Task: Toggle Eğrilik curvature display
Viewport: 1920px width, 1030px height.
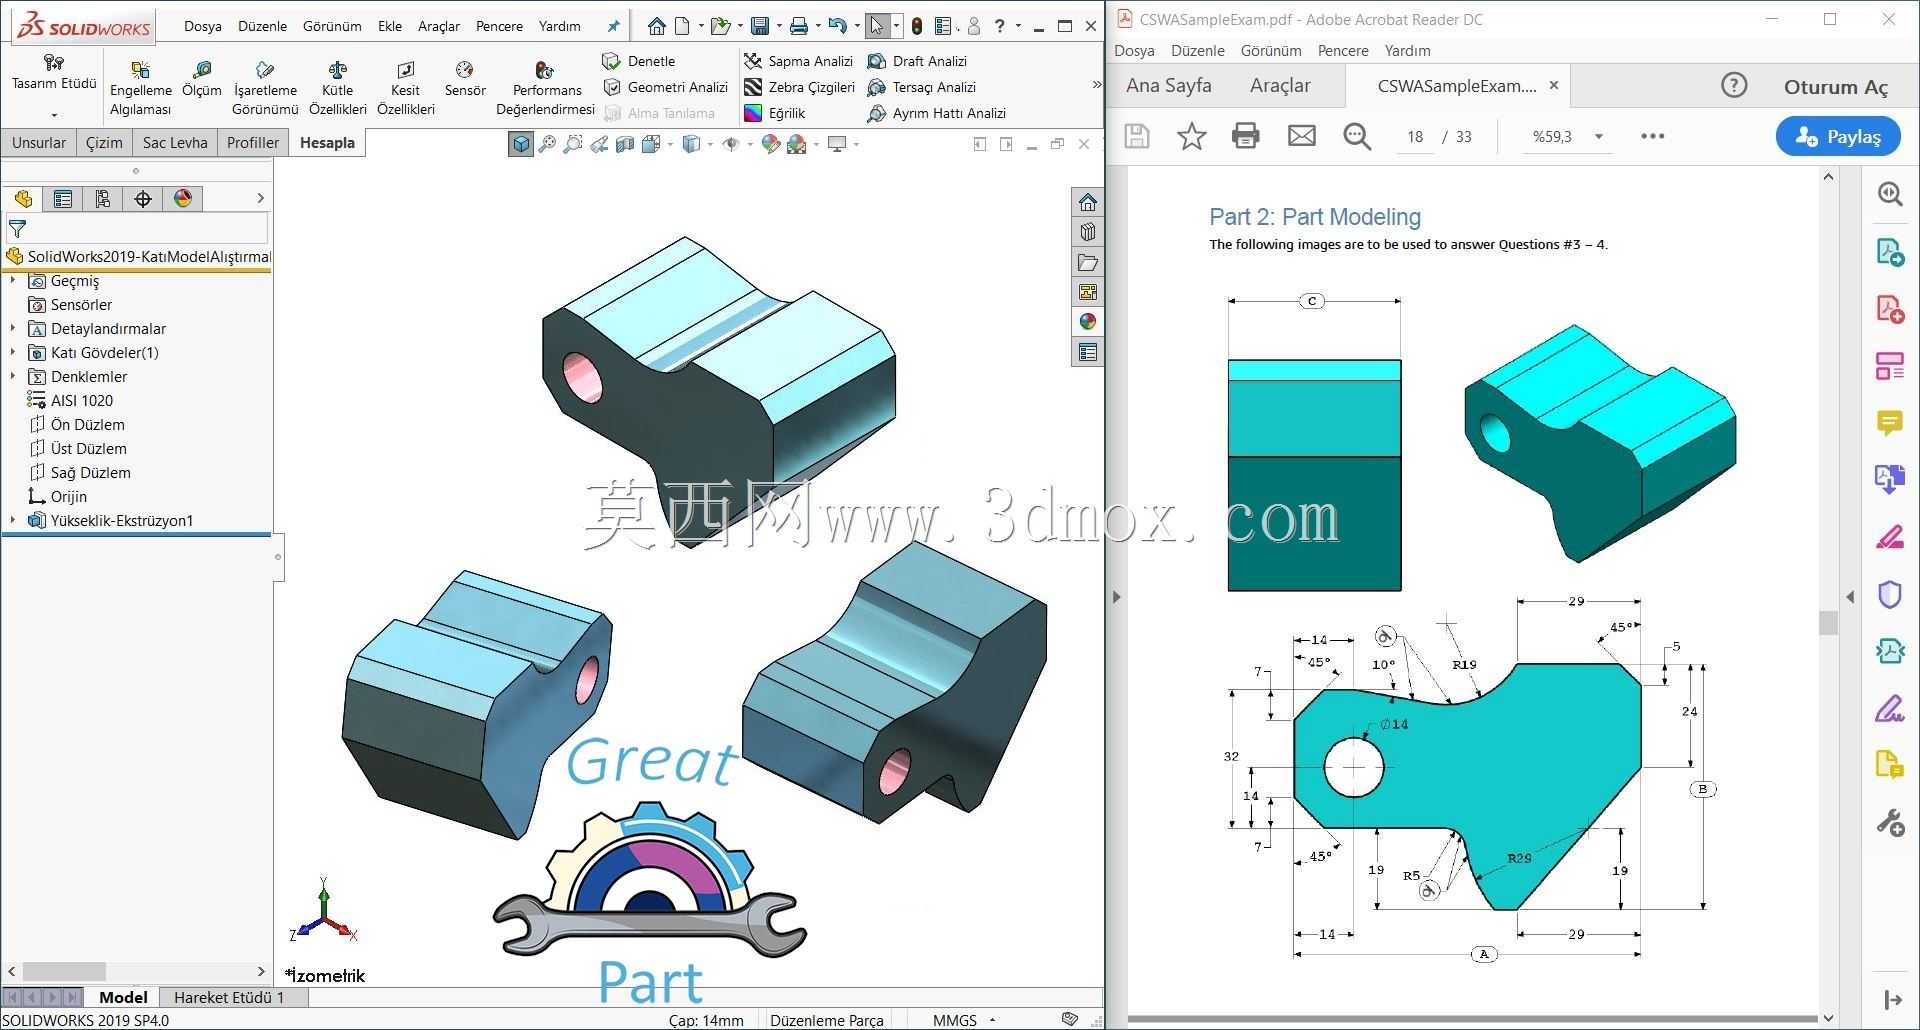Action: coord(775,113)
